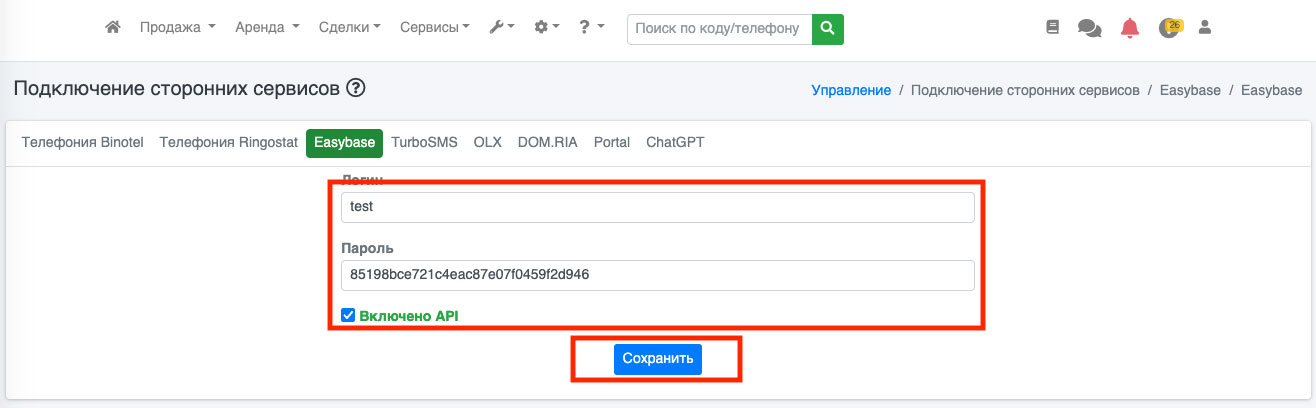Show notifications via the red bell
Screen dimensions: 1316x408
[x=1130, y=28]
